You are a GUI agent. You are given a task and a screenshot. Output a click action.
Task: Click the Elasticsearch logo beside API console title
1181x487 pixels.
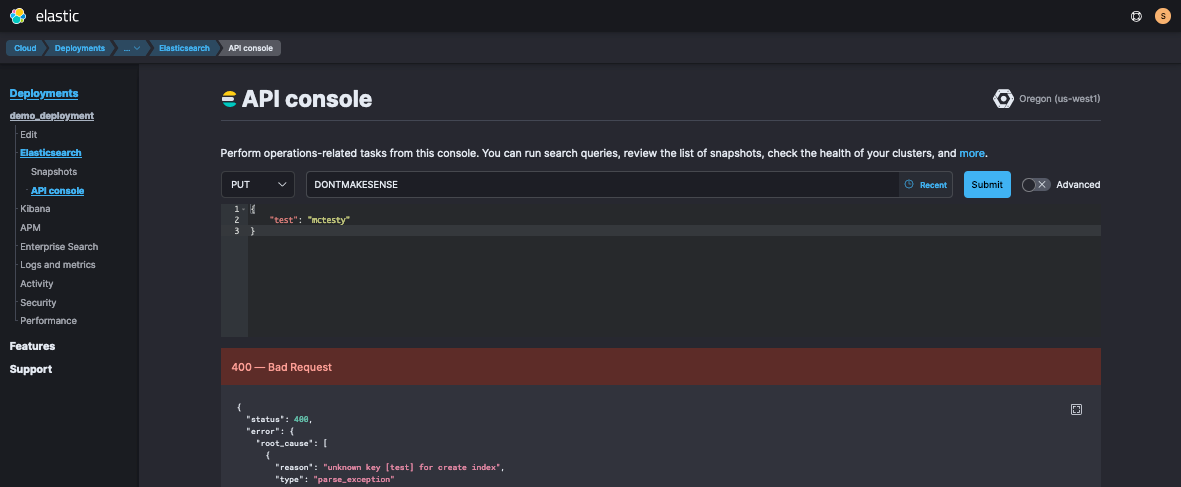(230, 99)
